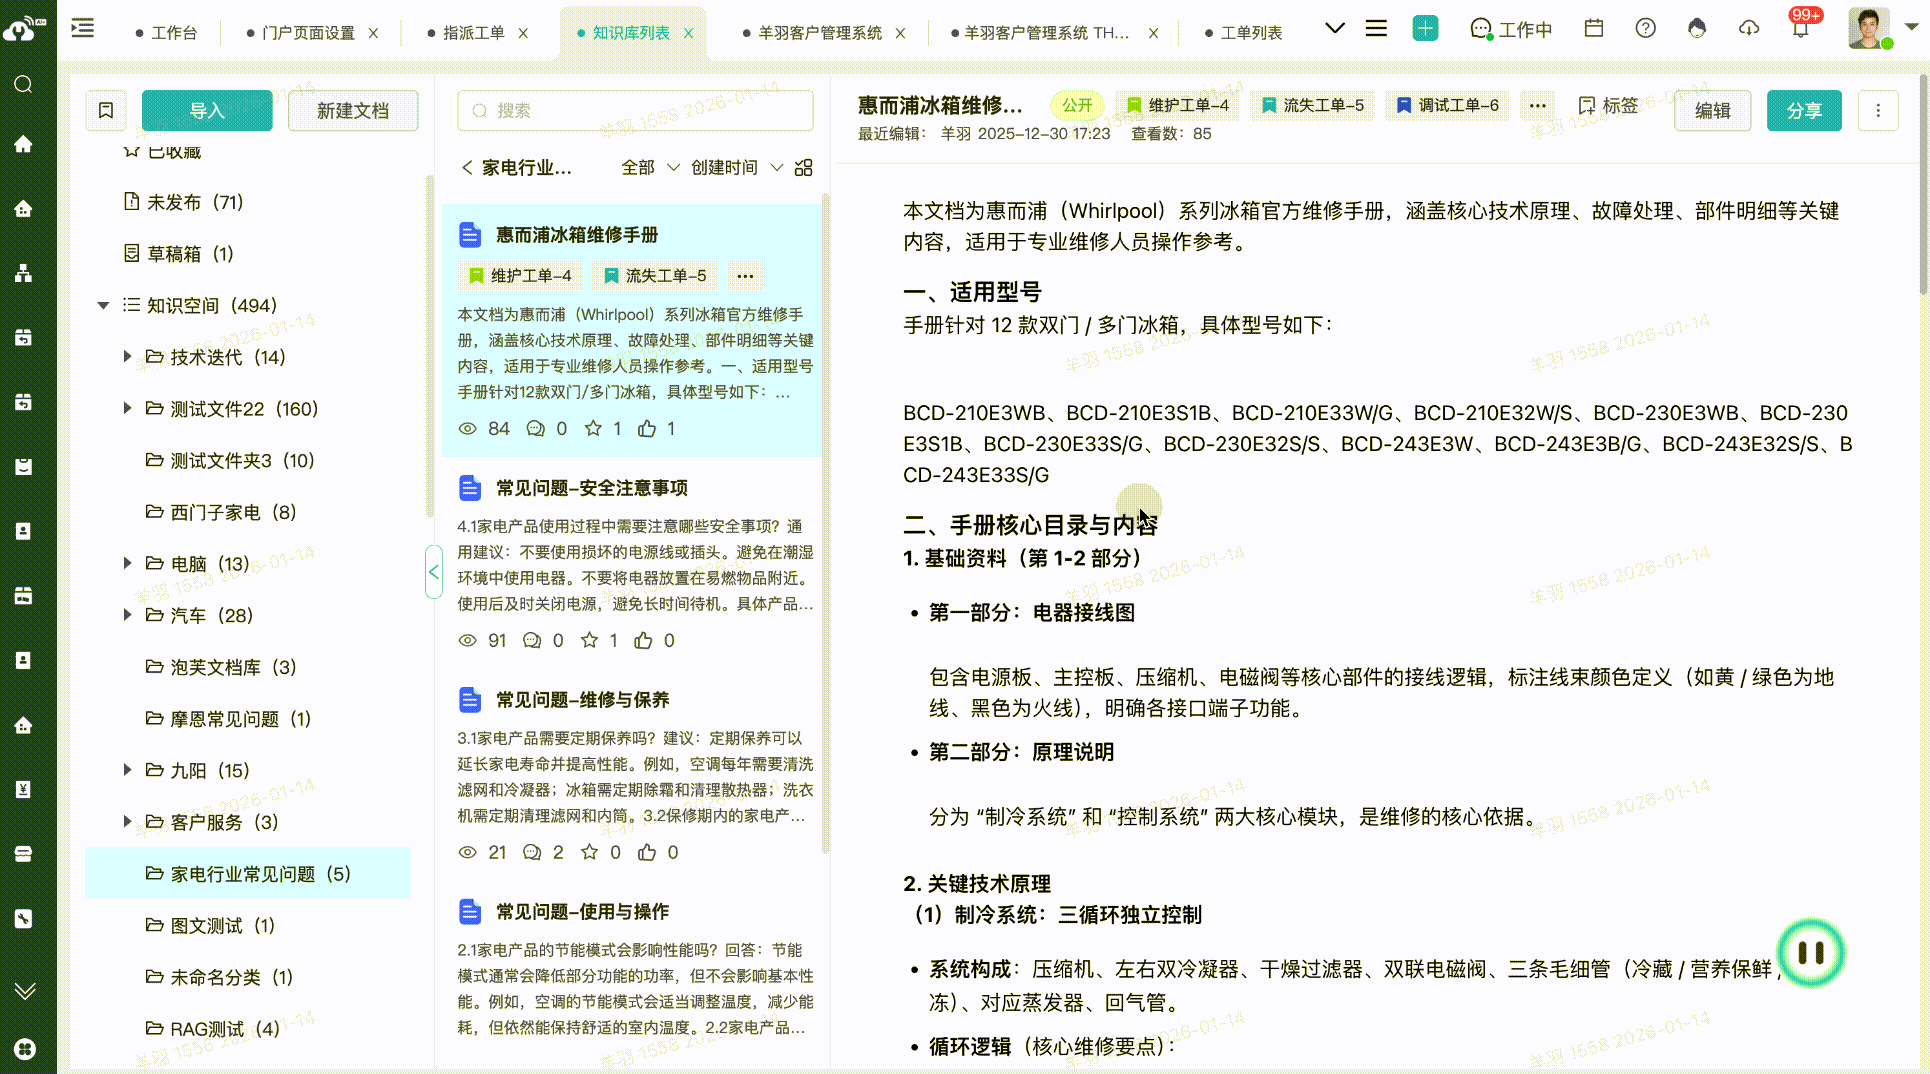Viewport: 1930px width, 1074px height.
Task: Switch to the 工单列表 tab
Action: 1243,33
